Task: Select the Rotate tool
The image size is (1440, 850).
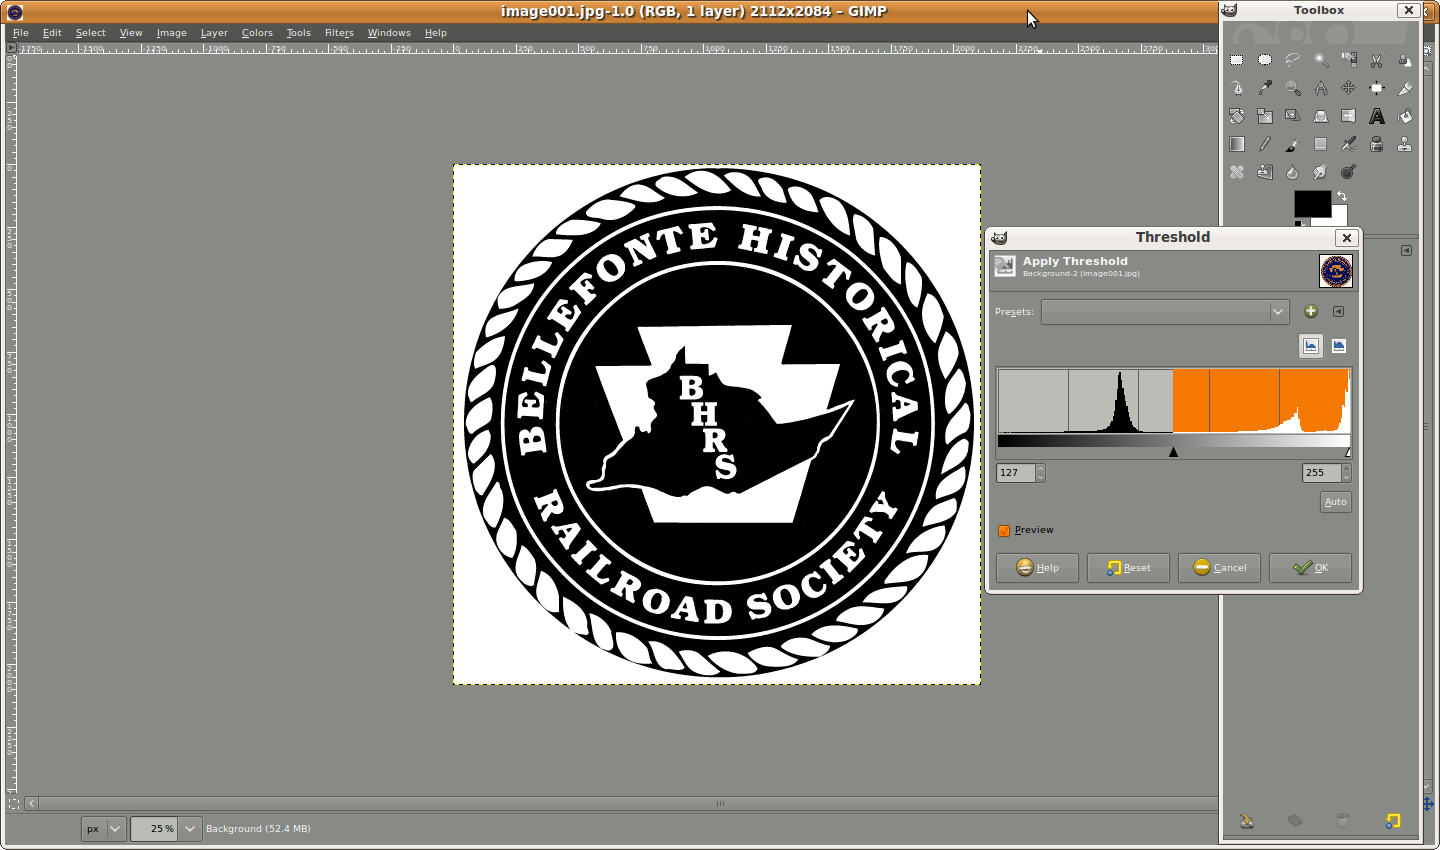Action: click(1237, 116)
